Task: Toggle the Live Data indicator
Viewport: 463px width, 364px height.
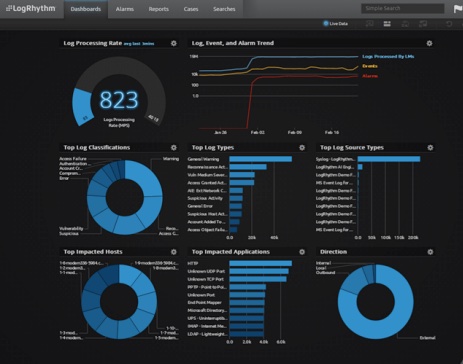Action: pos(335,24)
